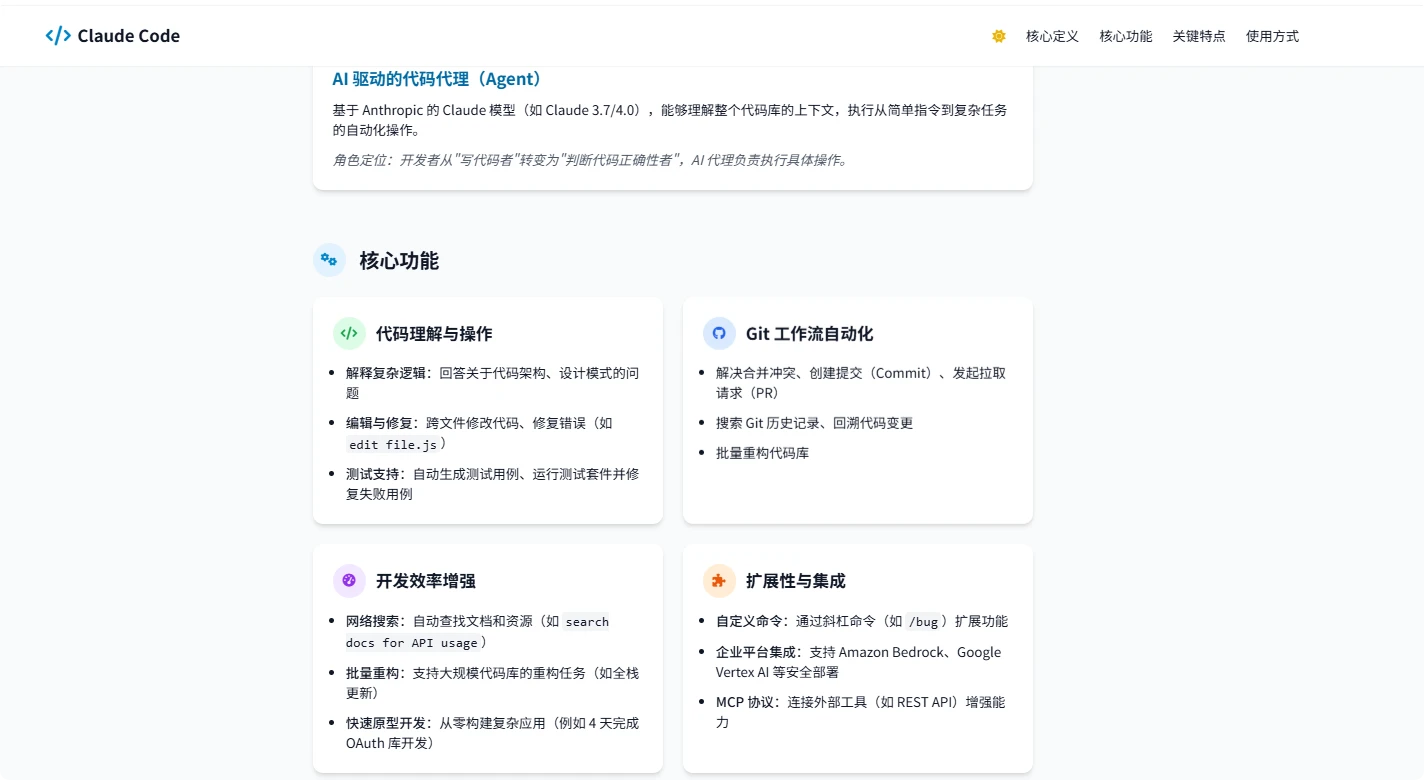
Task: Select the 关键特点 nav item
Action: click(1199, 36)
